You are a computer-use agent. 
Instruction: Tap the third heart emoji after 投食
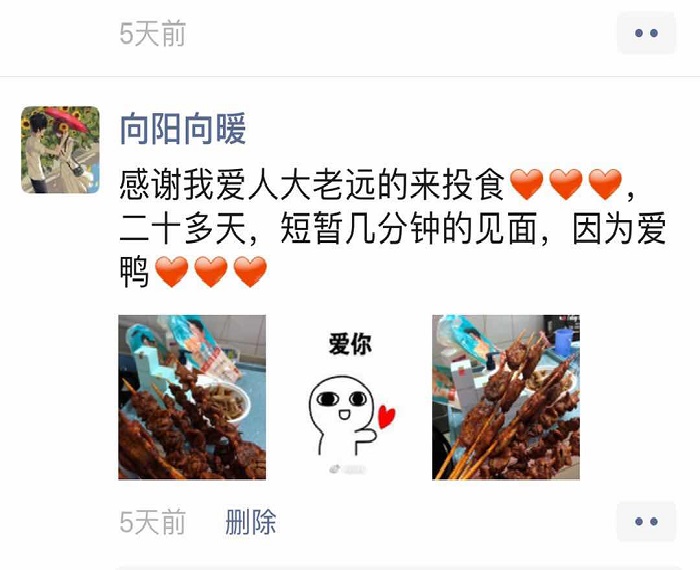click(x=605, y=184)
